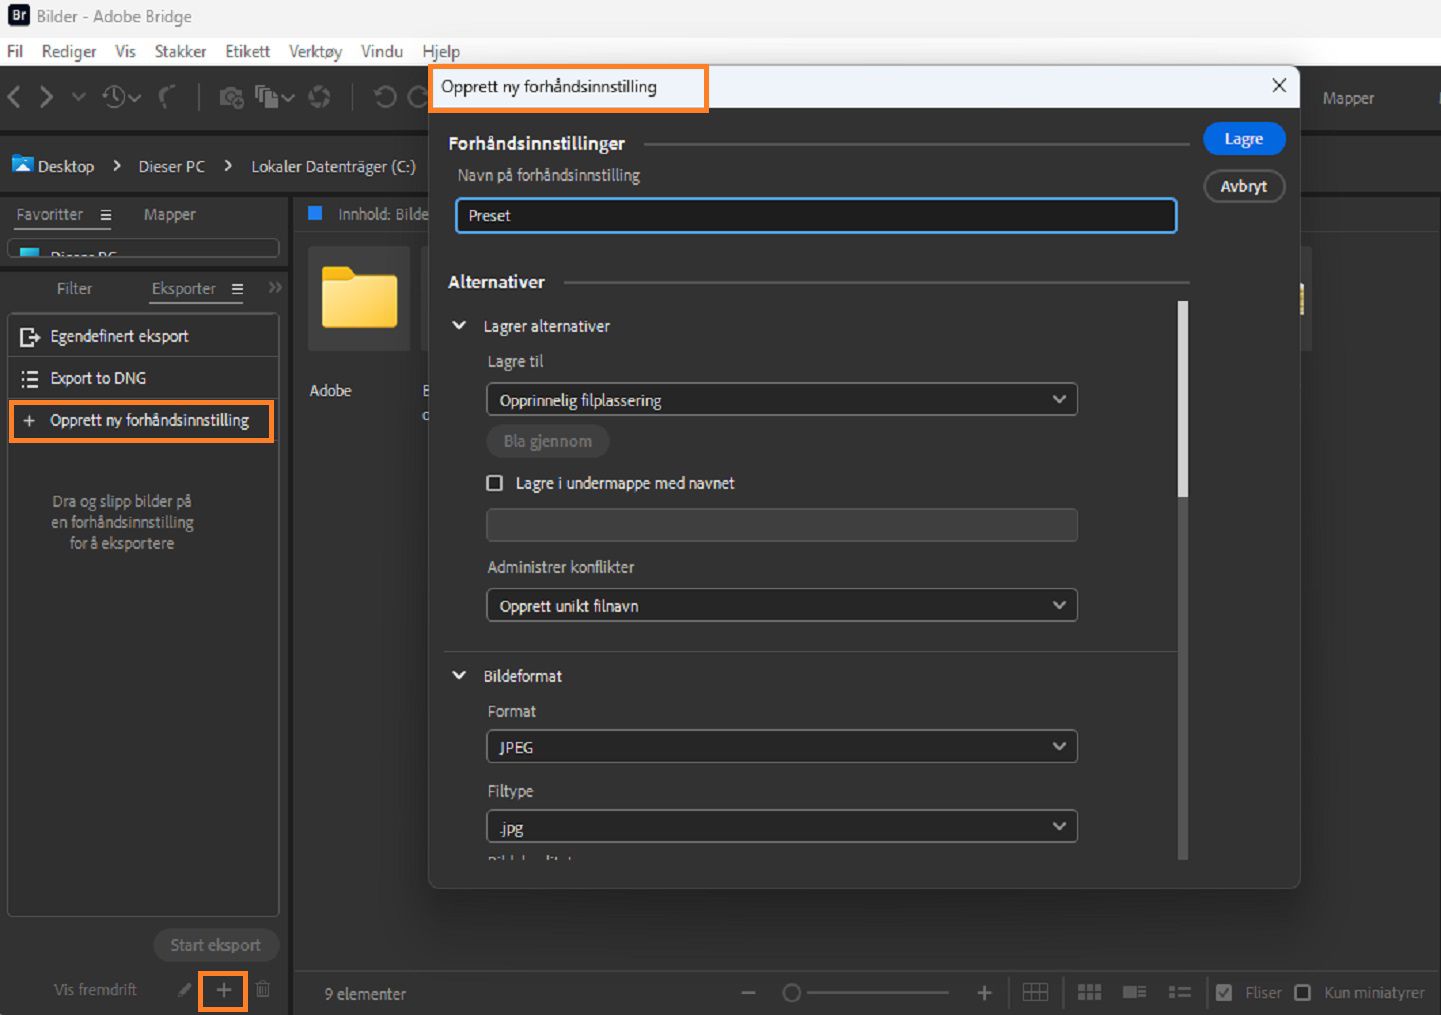
Task: Open the Rediger menu
Action: [69, 51]
